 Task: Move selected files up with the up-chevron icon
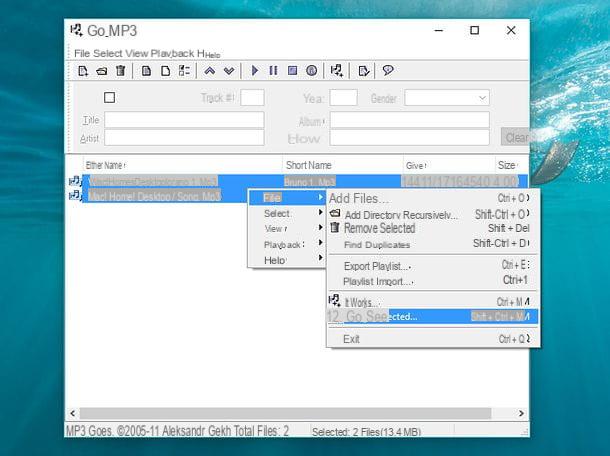pyautogui.click(x=210, y=71)
